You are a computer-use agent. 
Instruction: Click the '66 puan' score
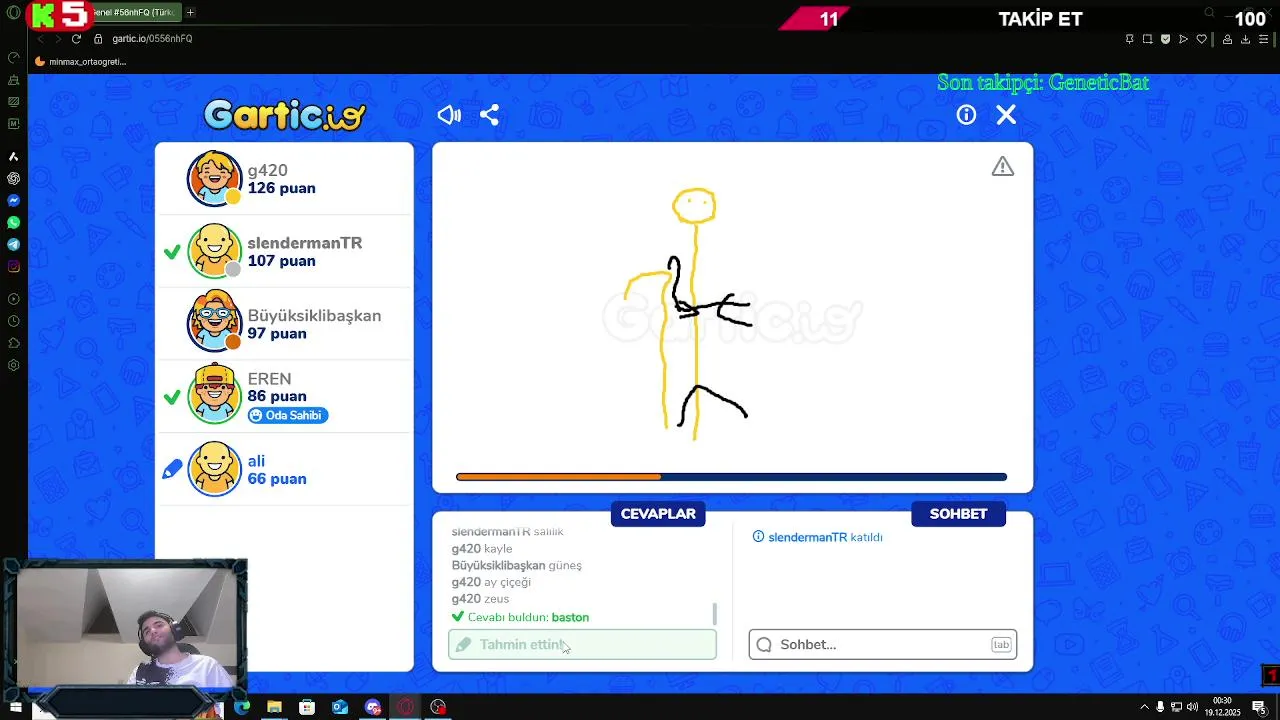click(x=277, y=479)
